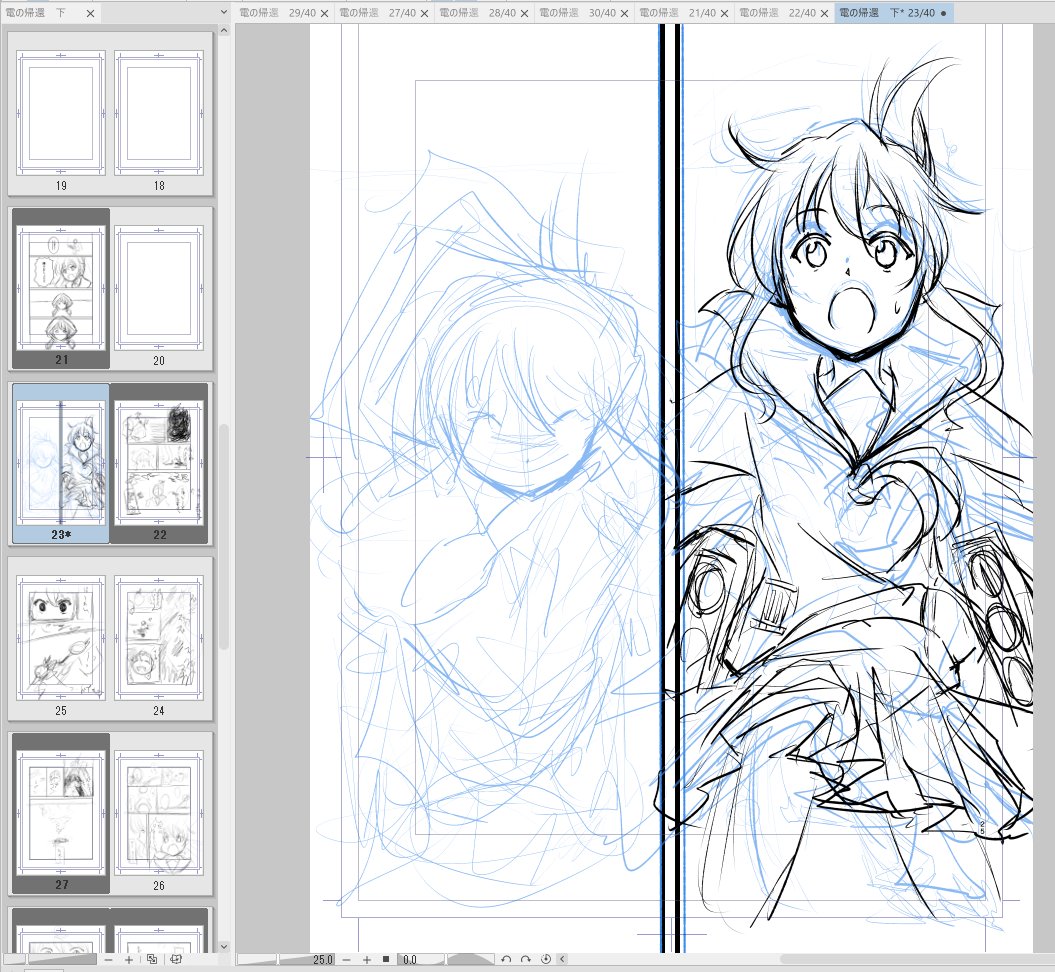This screenshot has height=972, width=1055.
Task: Close the 29/40 canvas tab
Action: point(324,13)
